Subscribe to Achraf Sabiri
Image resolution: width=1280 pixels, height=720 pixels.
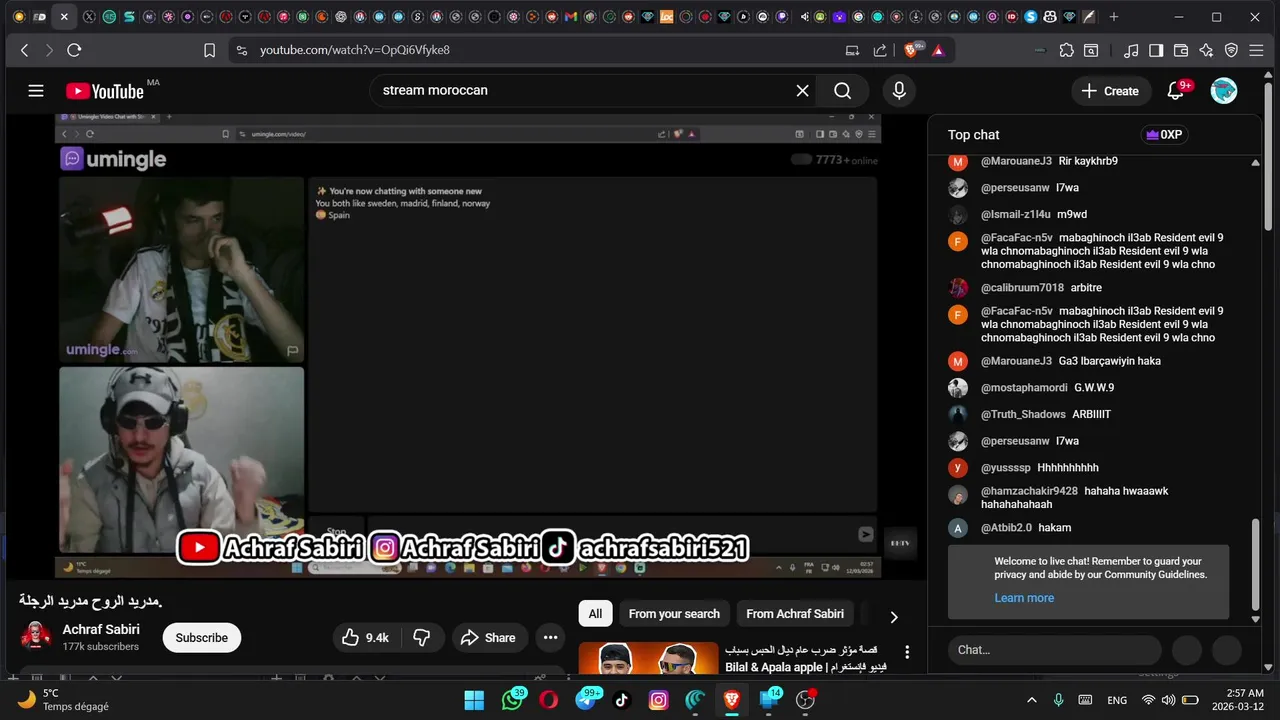pyautogui.click(x=202, y=638)
